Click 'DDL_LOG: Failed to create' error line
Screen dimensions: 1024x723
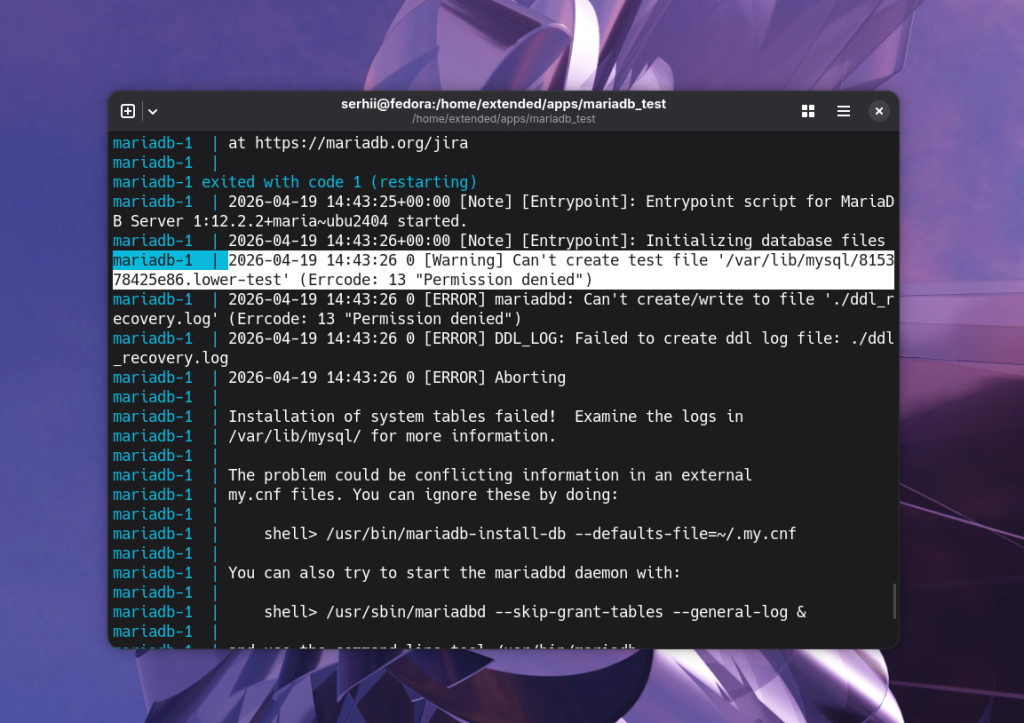(x=503, y=339)
